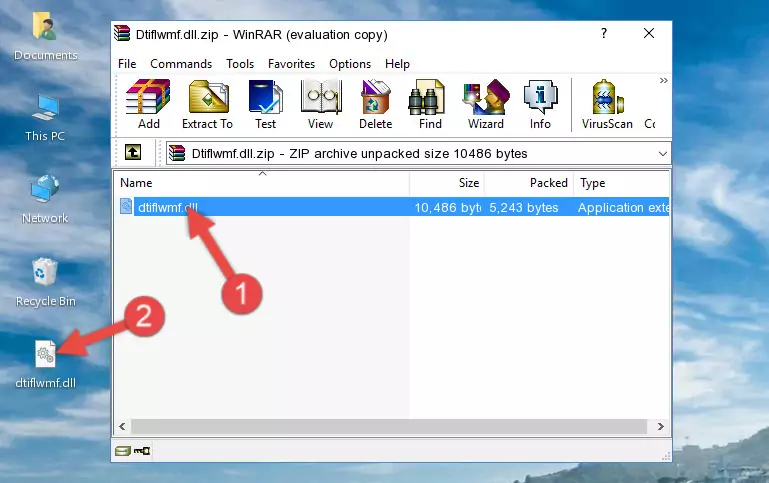Select the dtiflwmf.dll file row
The height and width of the screenshot is (483, 769).
(392, 207)
